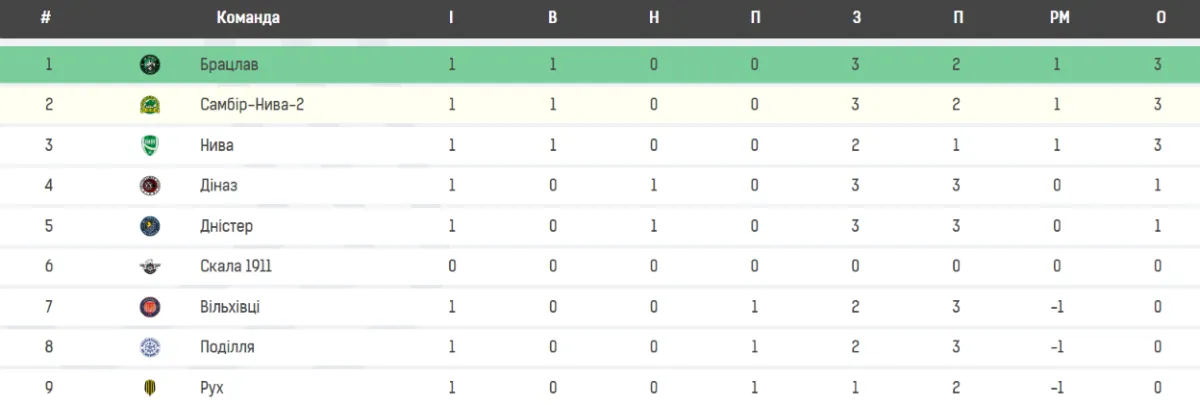Select the Команда column header
Screen dimensions: 1200x405
click(x=248, y=18)
